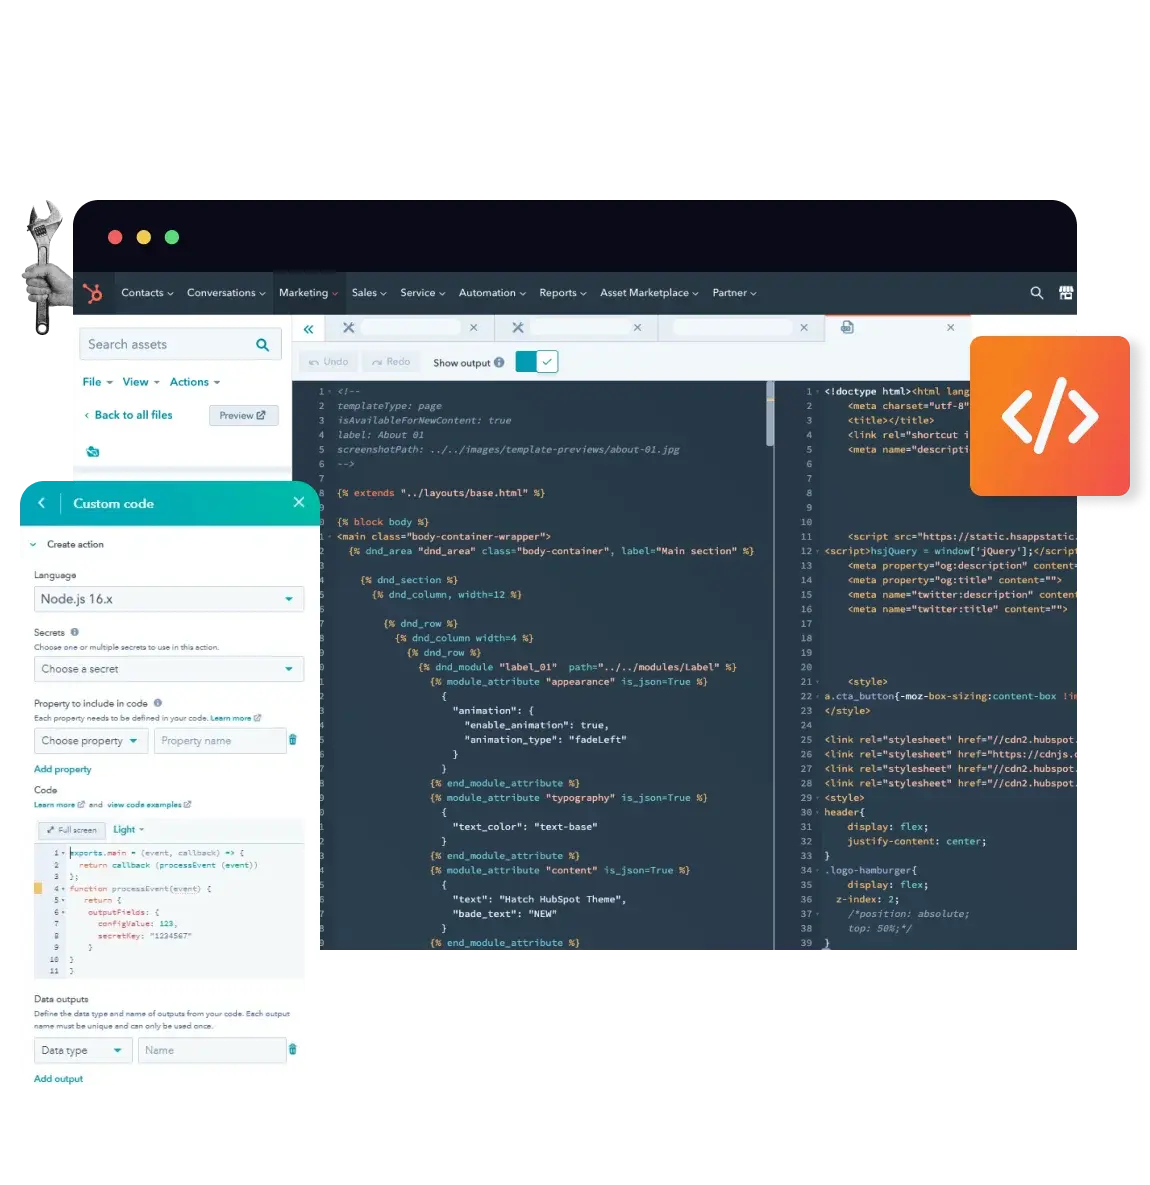Open the Sales menu

point(369,293)
